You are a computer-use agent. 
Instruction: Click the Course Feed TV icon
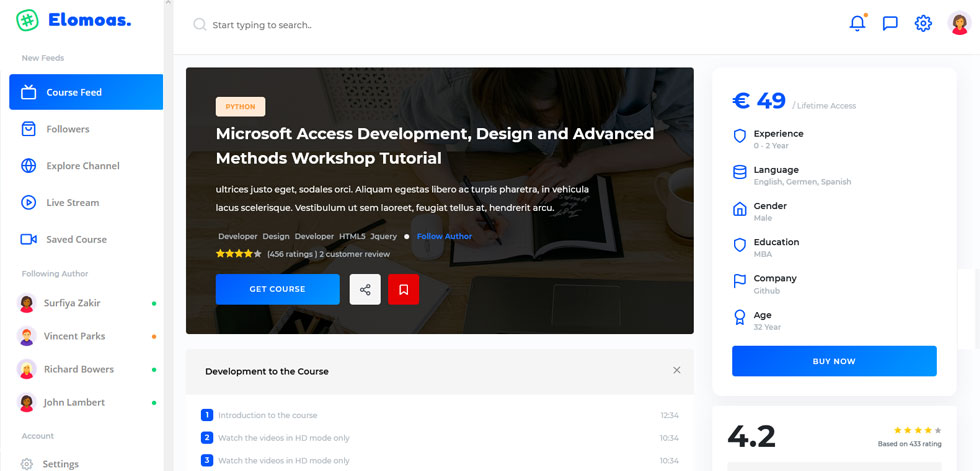28,92
